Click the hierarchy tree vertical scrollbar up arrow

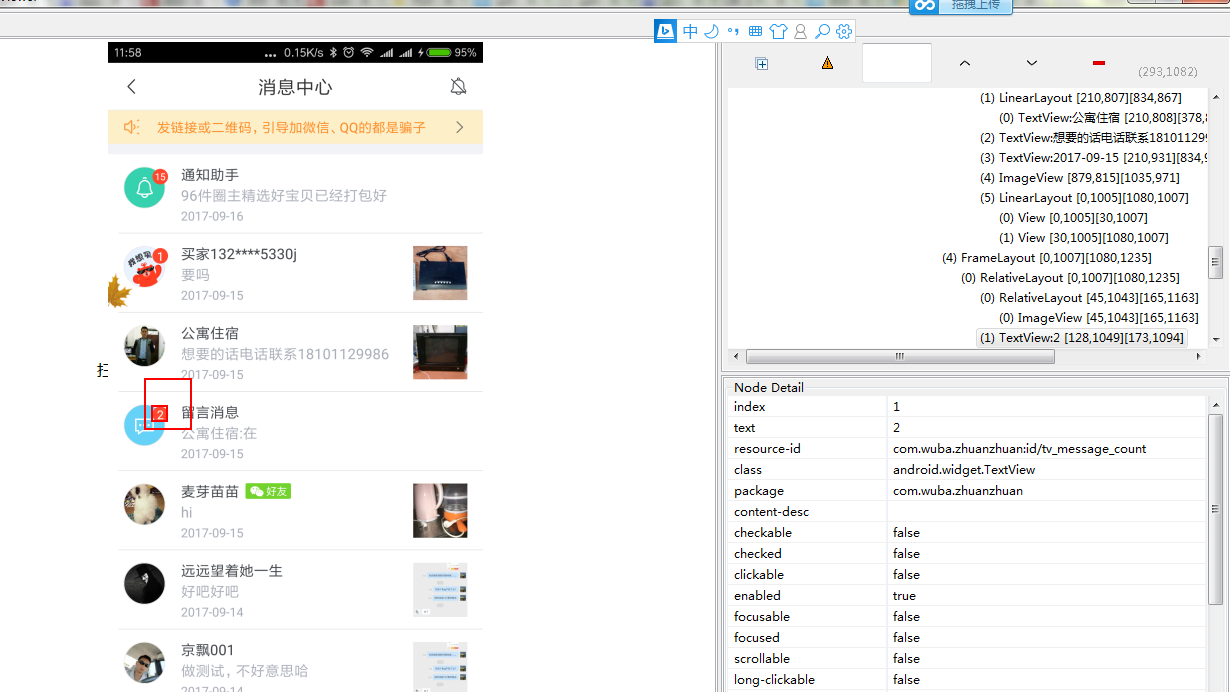(1216, 97)
